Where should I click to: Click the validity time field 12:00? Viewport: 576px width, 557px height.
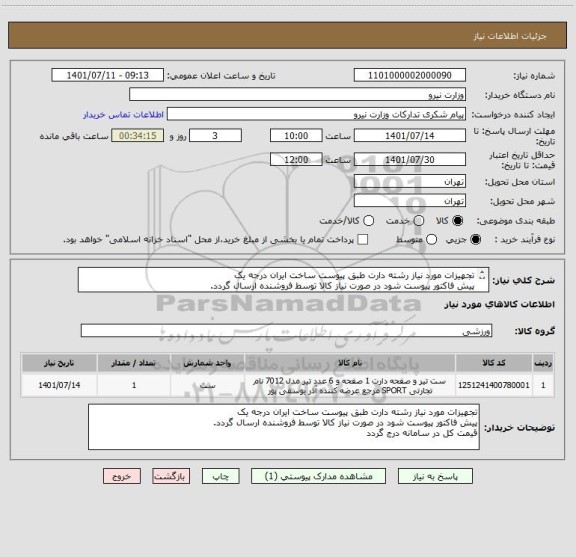[x=296, y=159]
